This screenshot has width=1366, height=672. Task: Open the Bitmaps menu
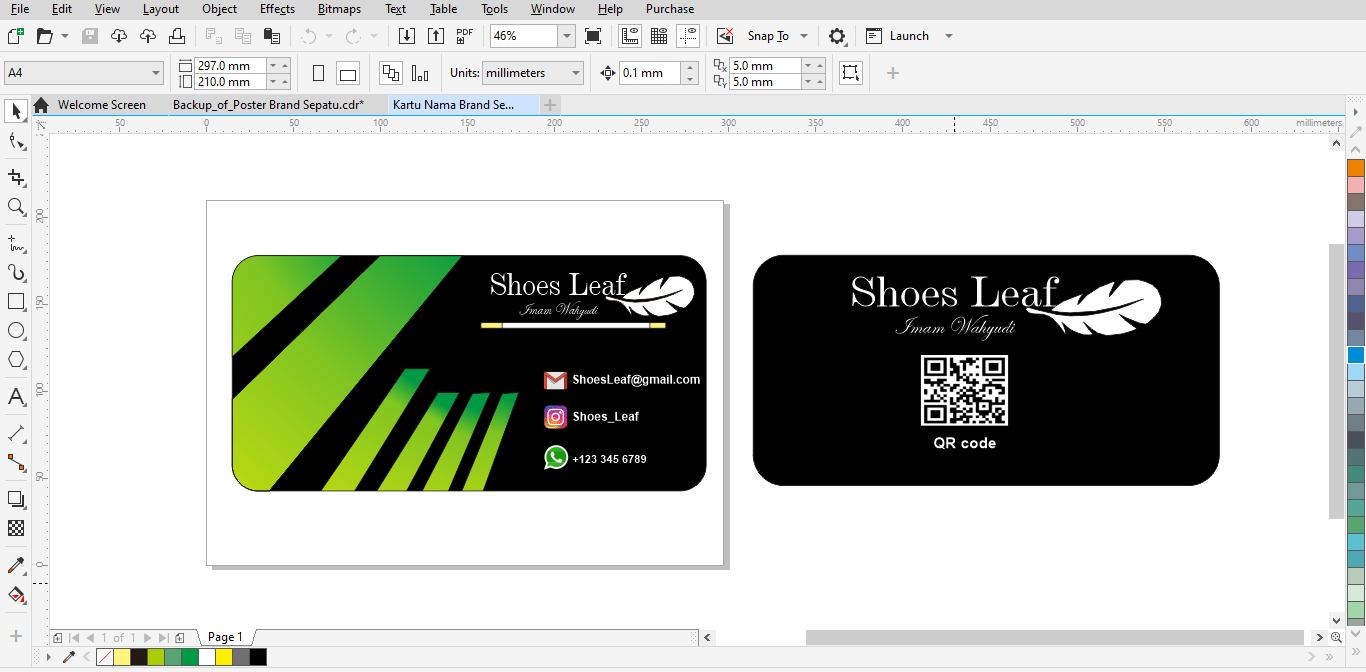click(337, 9)
